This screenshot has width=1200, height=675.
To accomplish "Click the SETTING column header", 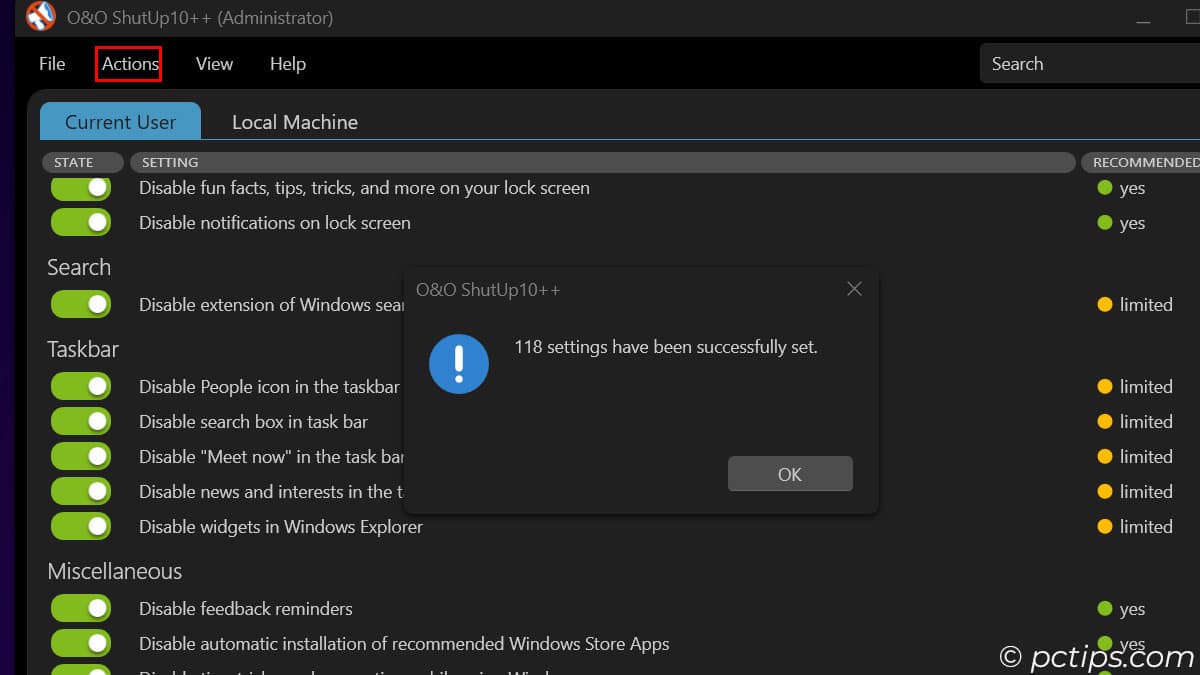I will coord(602,162).
